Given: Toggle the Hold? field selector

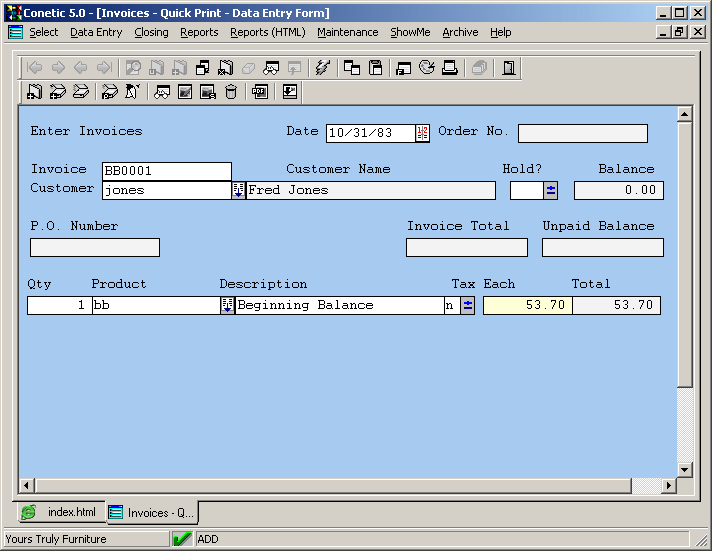Looking at the screenshot, I should point(551,190).
